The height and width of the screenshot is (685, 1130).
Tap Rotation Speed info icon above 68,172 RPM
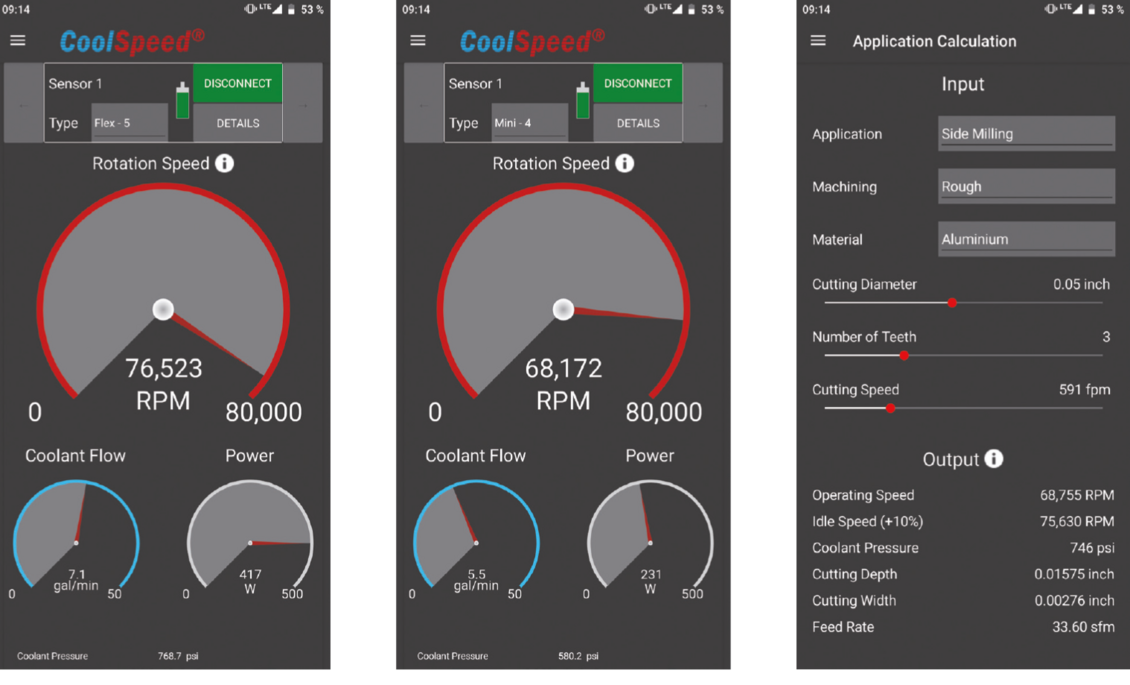pyautogui.click(x=625, y=163)
